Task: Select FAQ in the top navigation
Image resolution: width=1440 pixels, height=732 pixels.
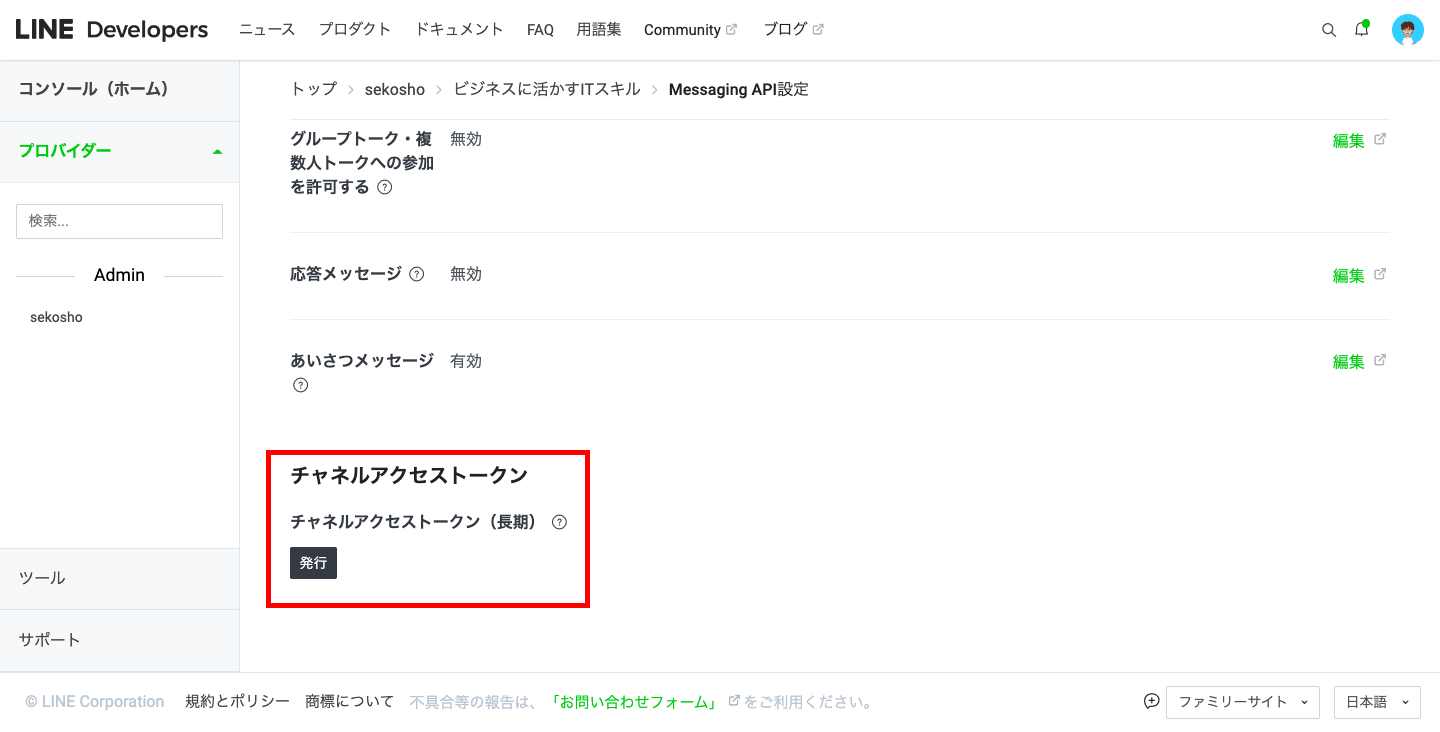Action: coord(540,29)
